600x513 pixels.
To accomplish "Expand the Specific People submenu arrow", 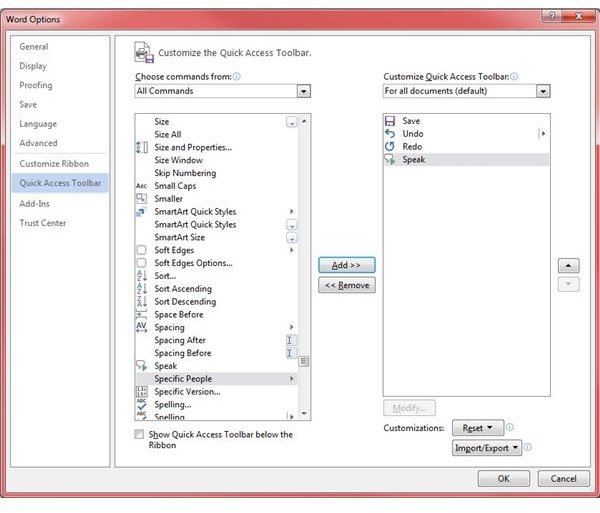I will (292, 379).
